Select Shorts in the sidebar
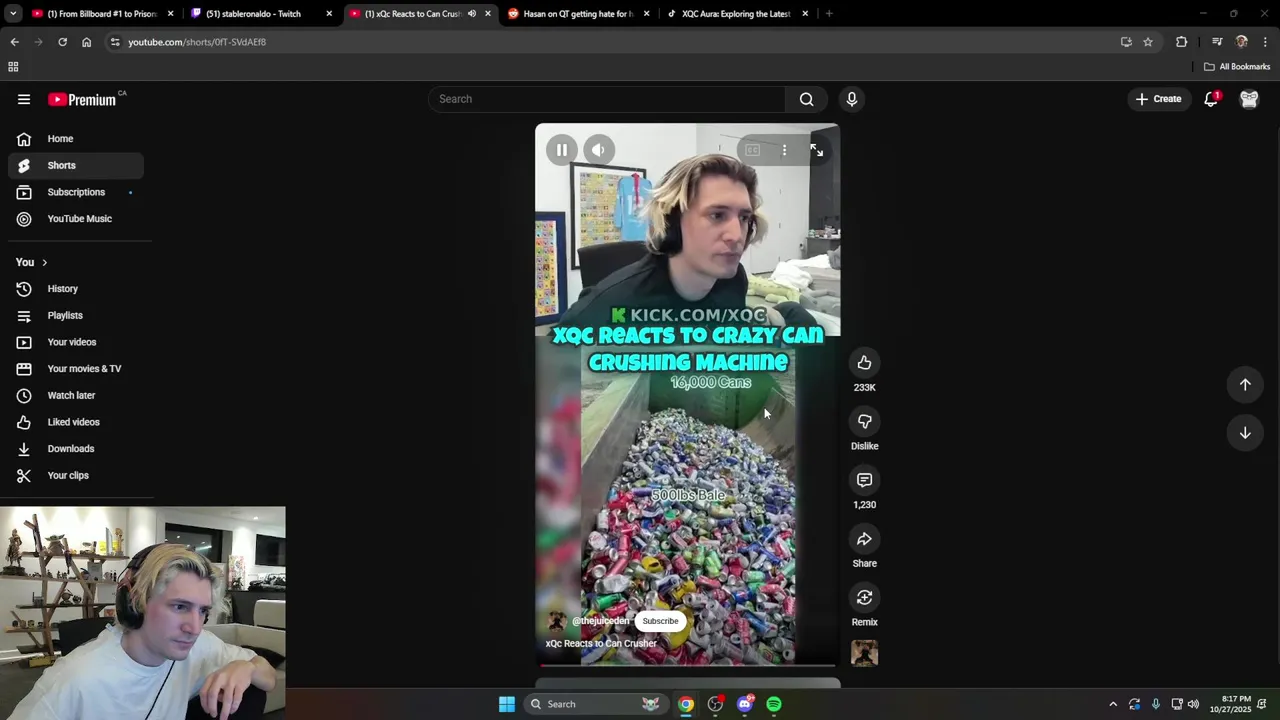The width and height of the screenshot is (1280, 720). [x=76, y=165]
